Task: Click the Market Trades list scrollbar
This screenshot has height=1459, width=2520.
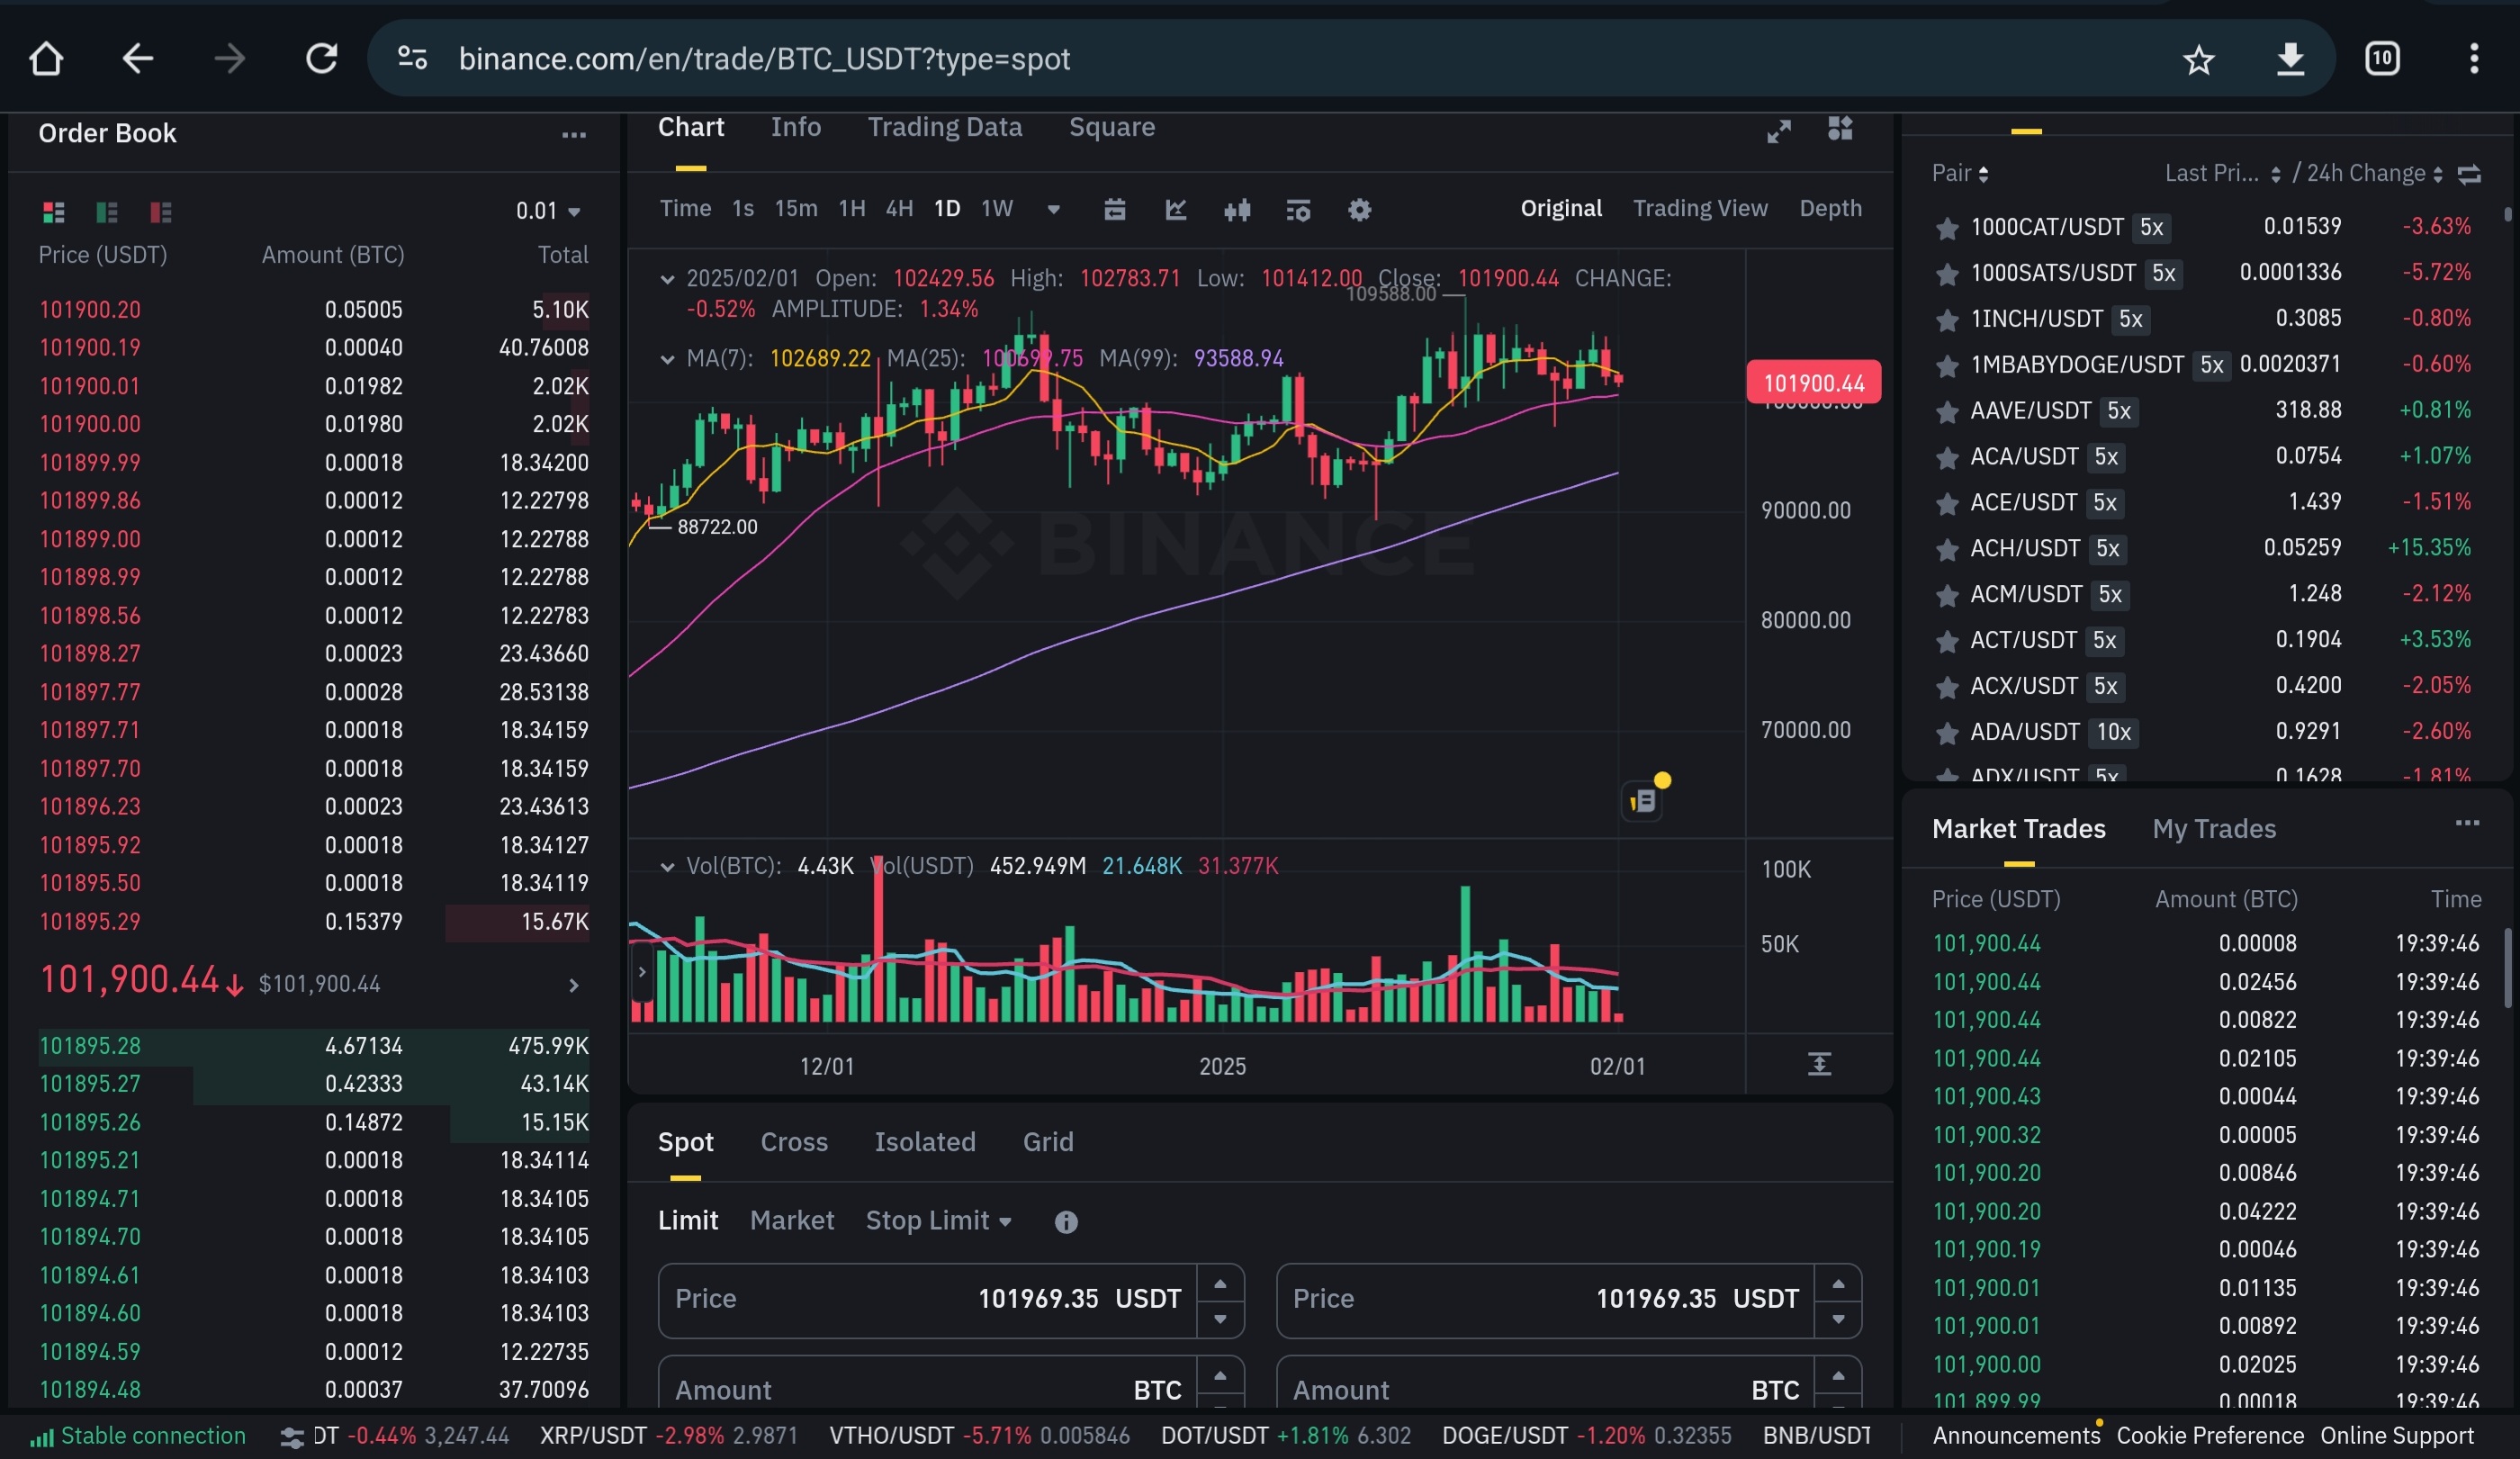Action: 2507,968
